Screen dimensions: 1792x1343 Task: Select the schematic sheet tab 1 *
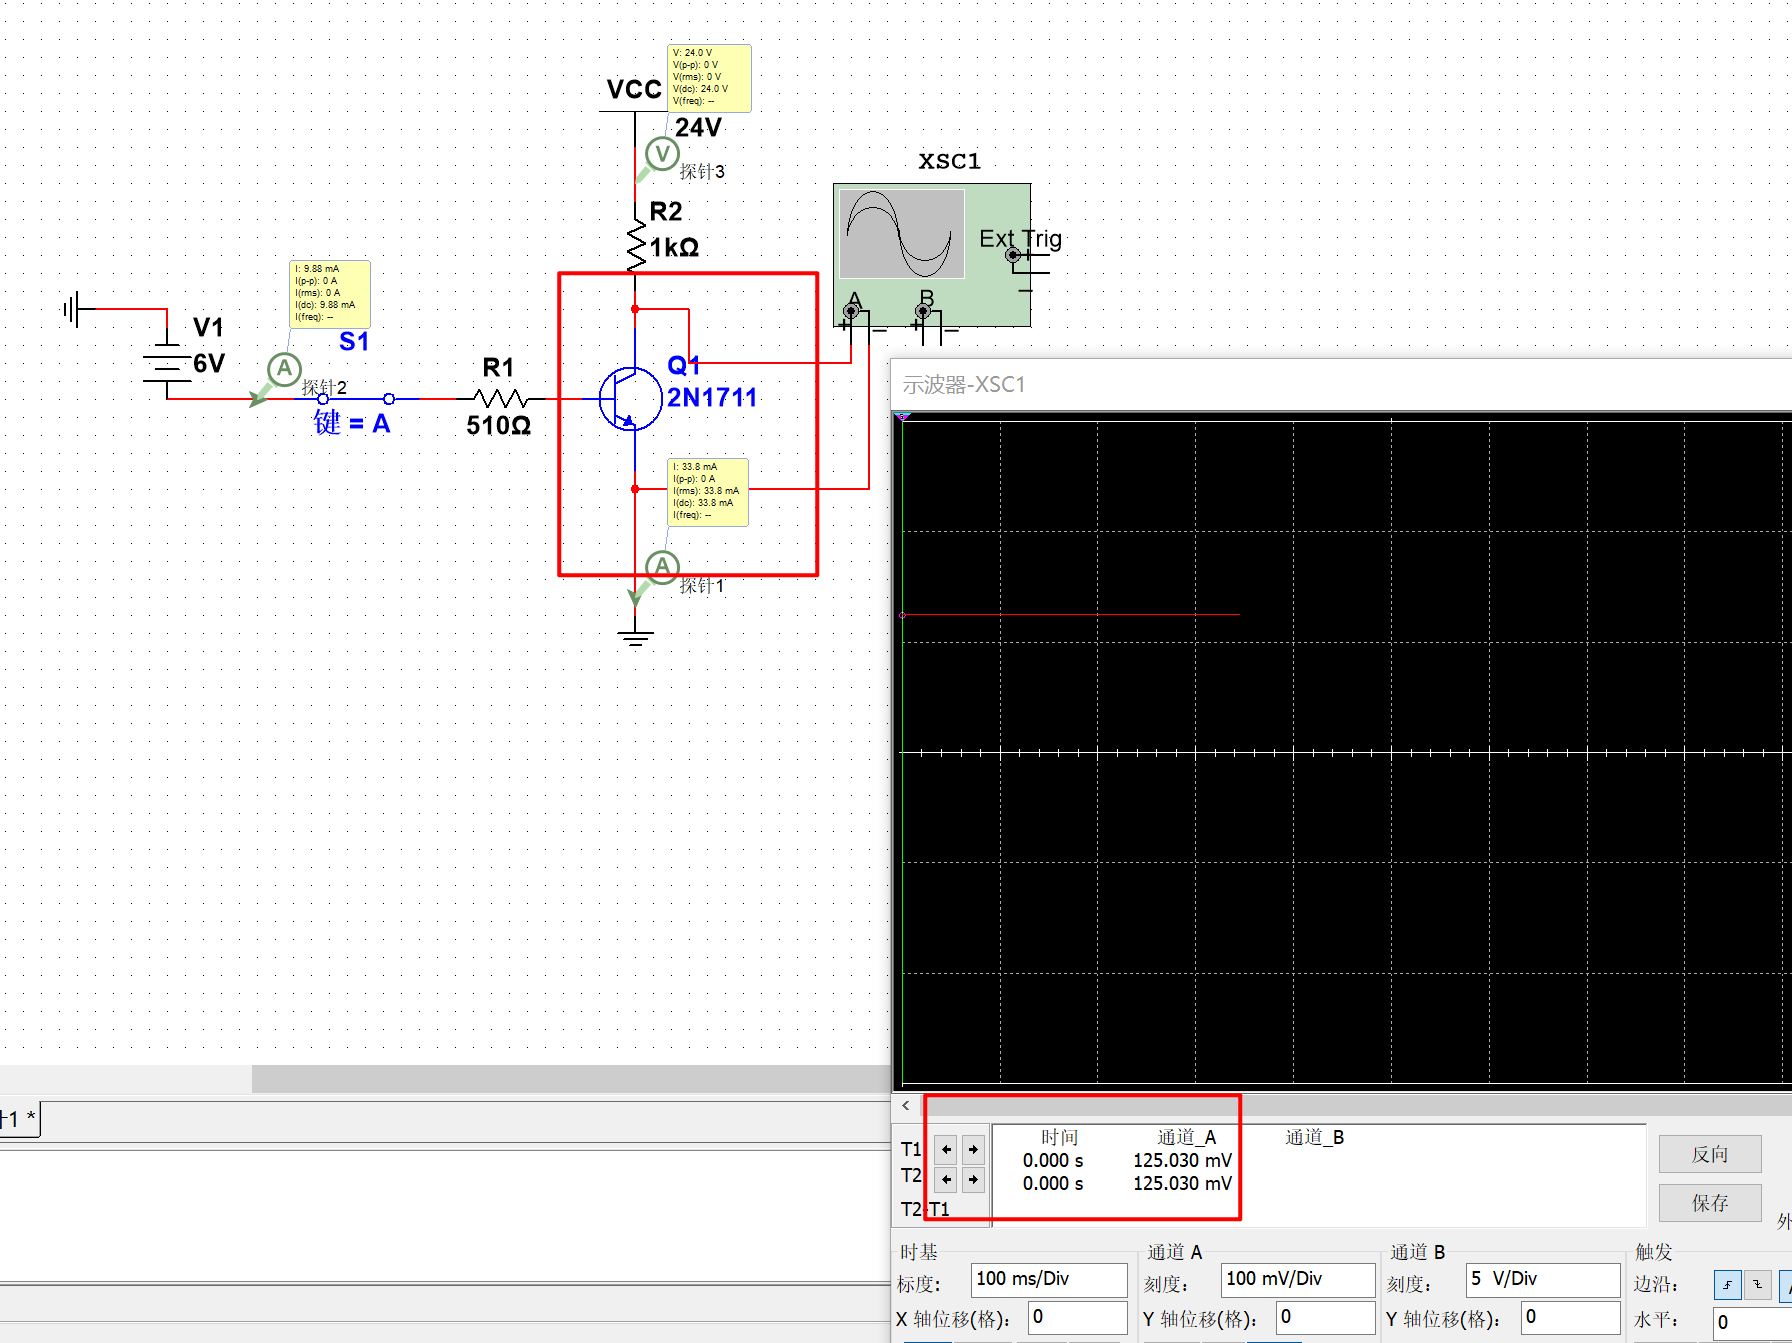point(19,1119)
